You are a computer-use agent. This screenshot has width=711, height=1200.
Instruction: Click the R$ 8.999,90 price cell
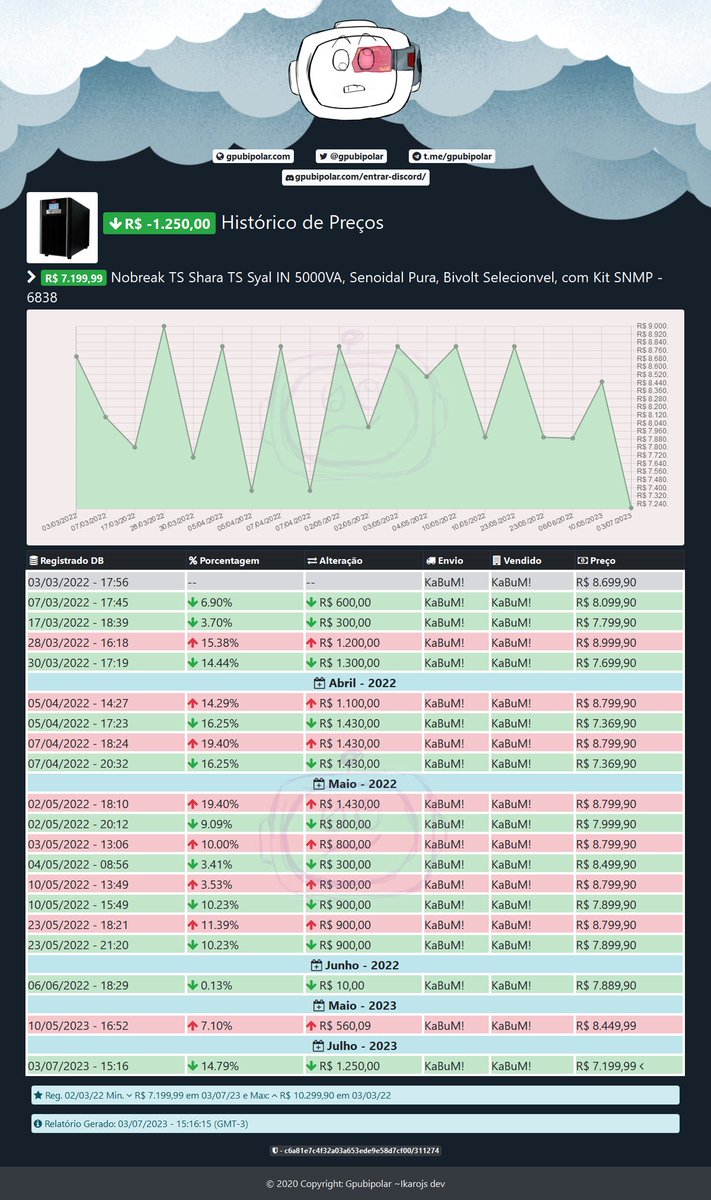629,642
